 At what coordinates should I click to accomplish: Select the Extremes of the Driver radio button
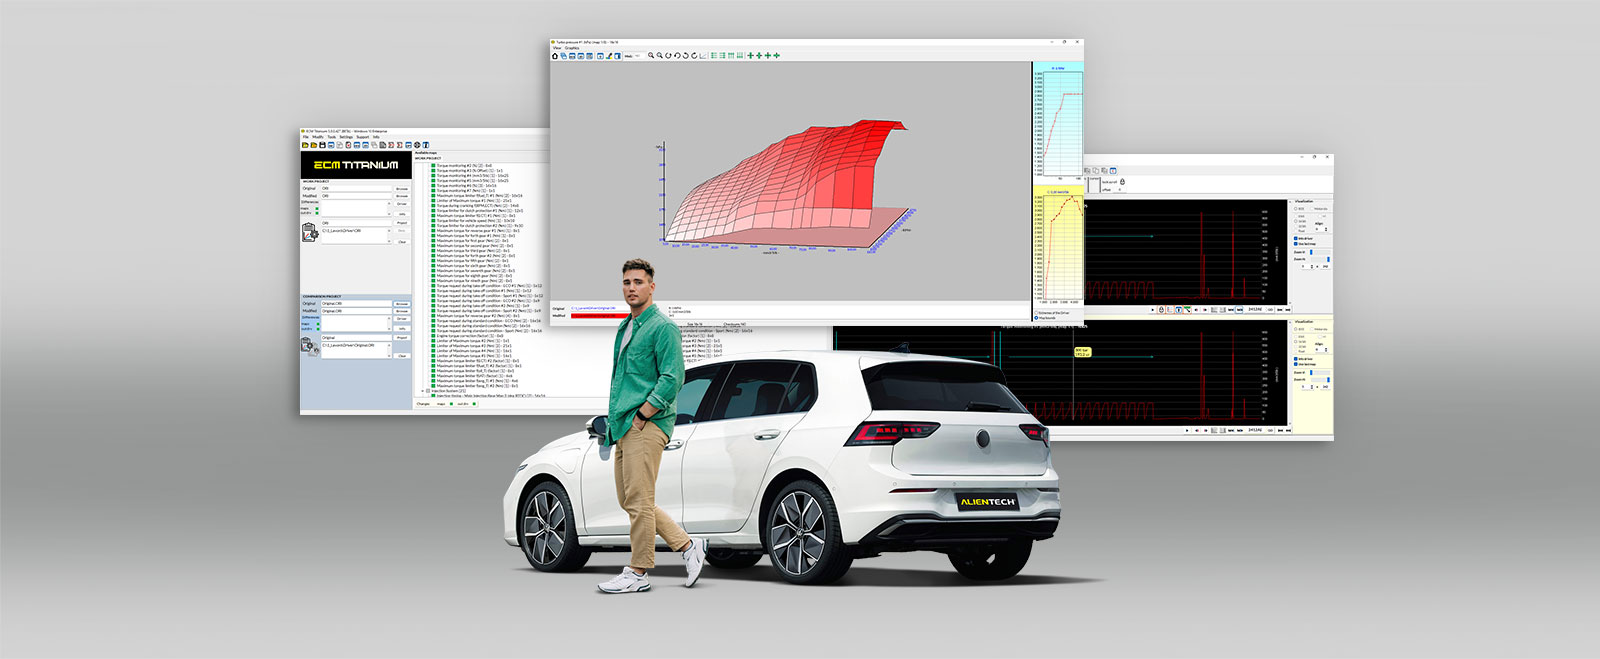(1035, 313)
